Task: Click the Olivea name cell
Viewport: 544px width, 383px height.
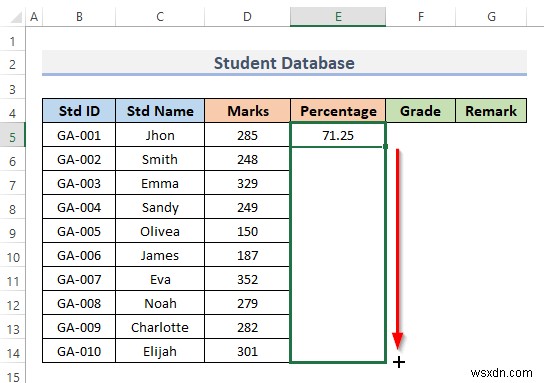Action: (160, 231)
